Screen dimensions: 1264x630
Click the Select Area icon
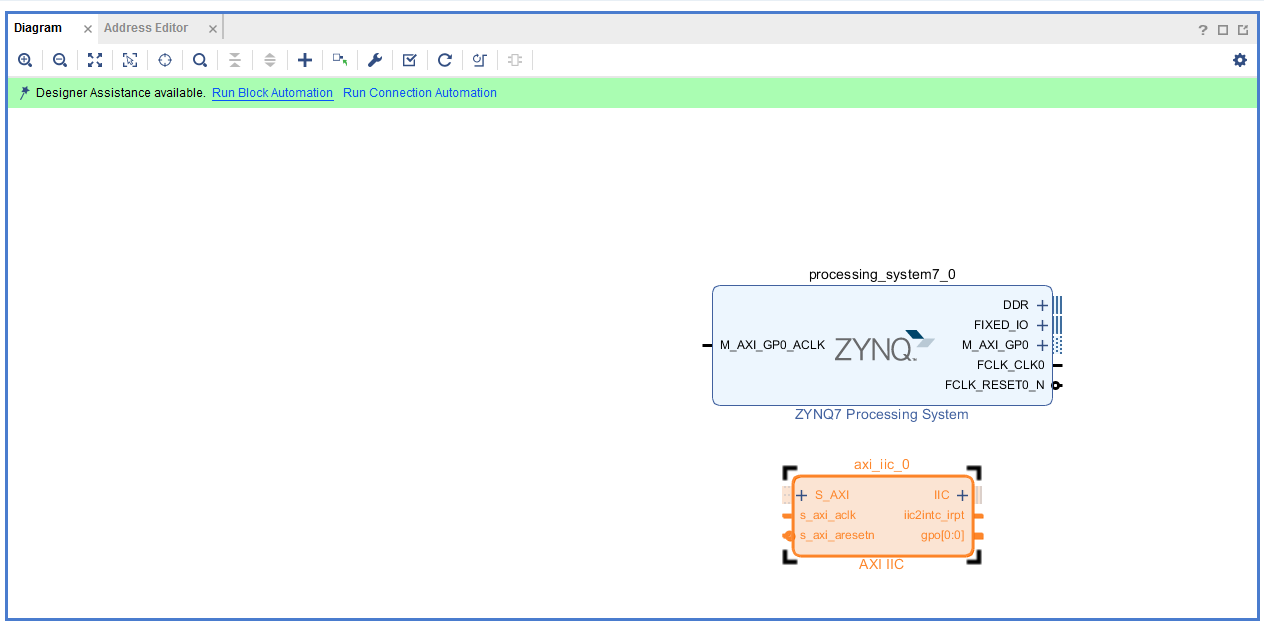click(x=130, y=60)
